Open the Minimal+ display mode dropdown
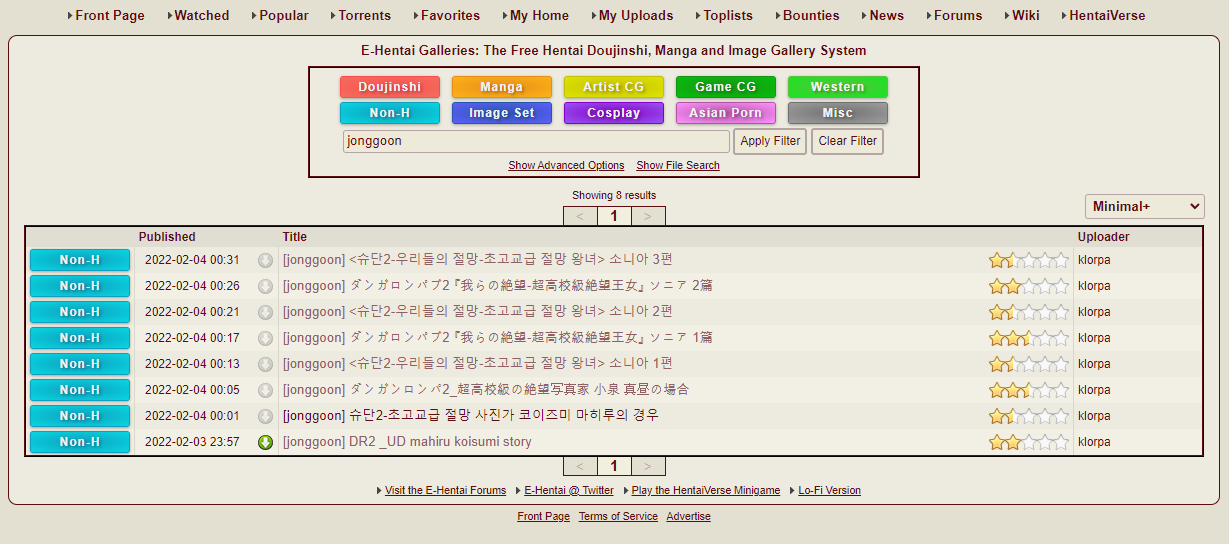Screen dimensions: 1229x544 click(1145, 206)
